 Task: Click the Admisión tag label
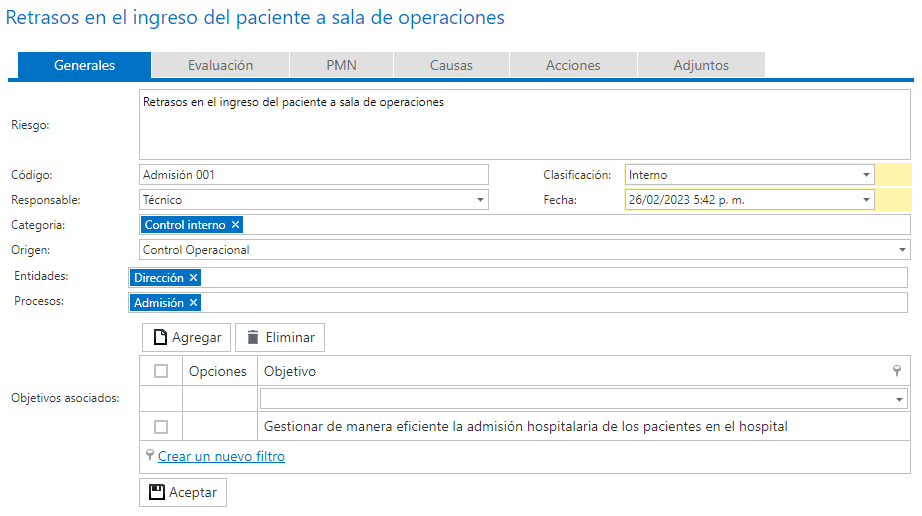[x=159, y=303]
